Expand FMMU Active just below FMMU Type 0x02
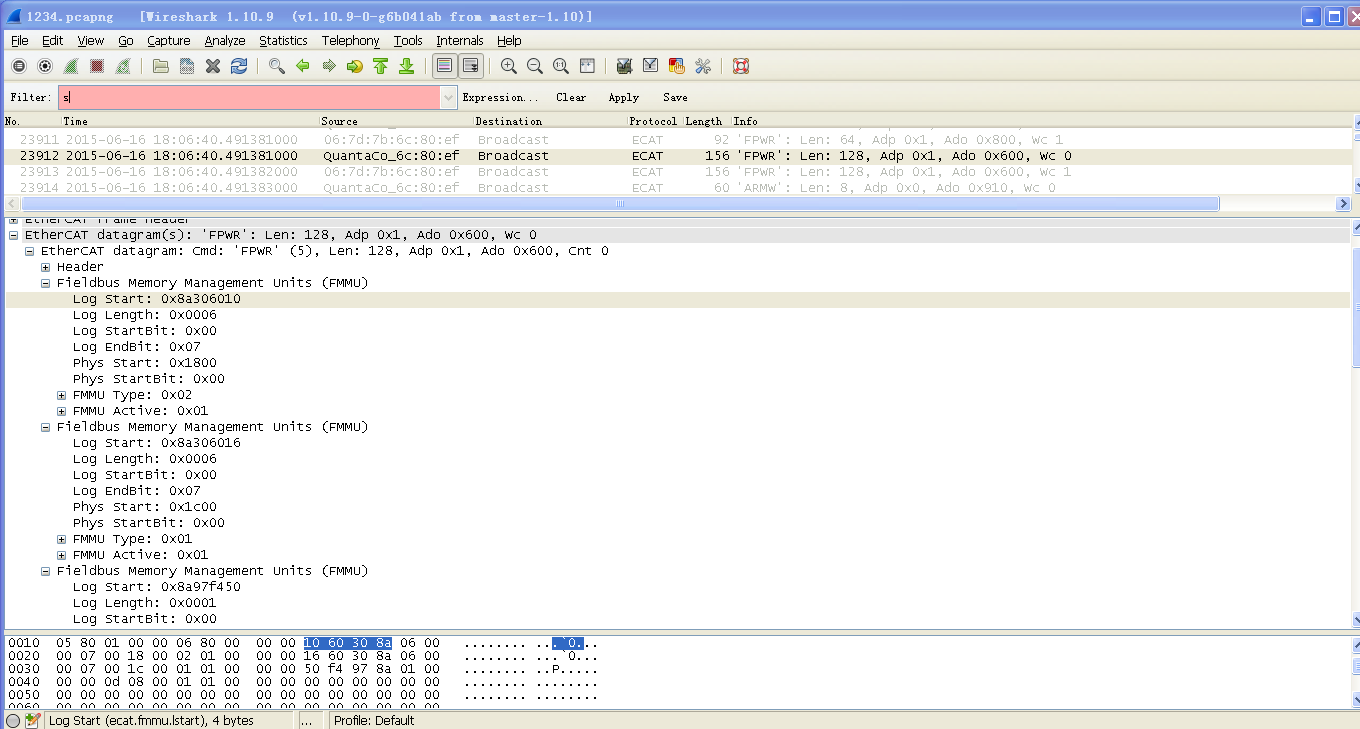The width and height of the screenshot is (1360, 729). pos(62,411)
